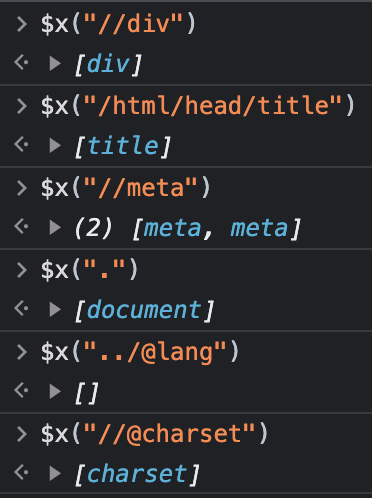Viewport: 372px width, 498px height.
Task: Select the div element in the result
Action: [108, 64]
